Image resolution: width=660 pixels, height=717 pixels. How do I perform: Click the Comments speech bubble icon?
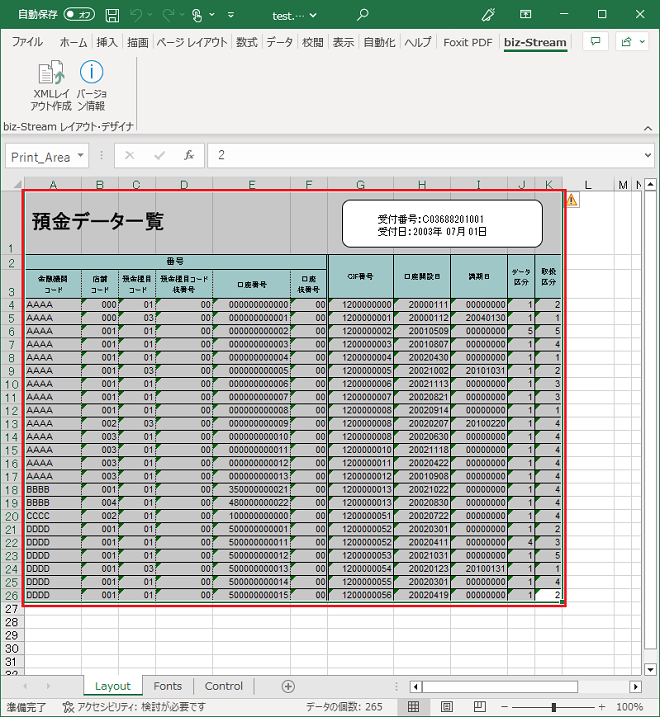click(x=595, y=42)
